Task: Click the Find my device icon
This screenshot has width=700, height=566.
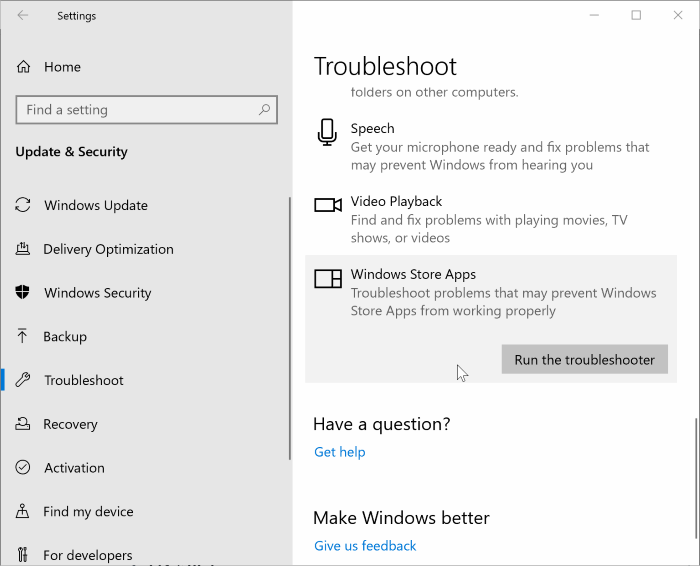Action: pos(22,511)
